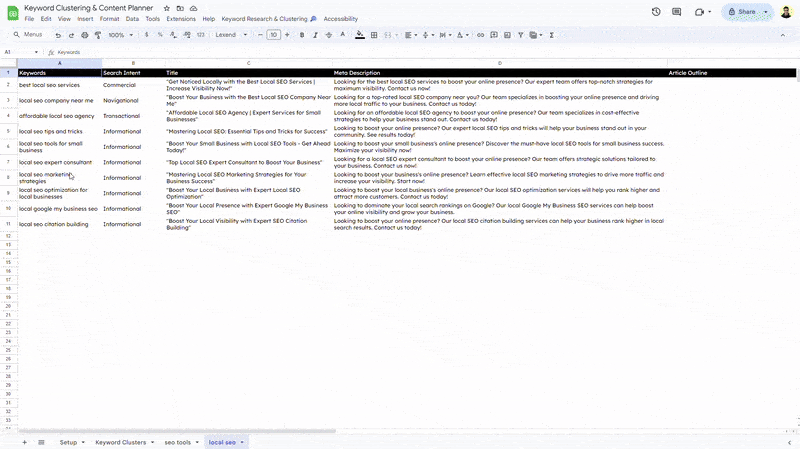Redo the last action
The height and width of the screenshot is (449, 800).
click(71, 35)
